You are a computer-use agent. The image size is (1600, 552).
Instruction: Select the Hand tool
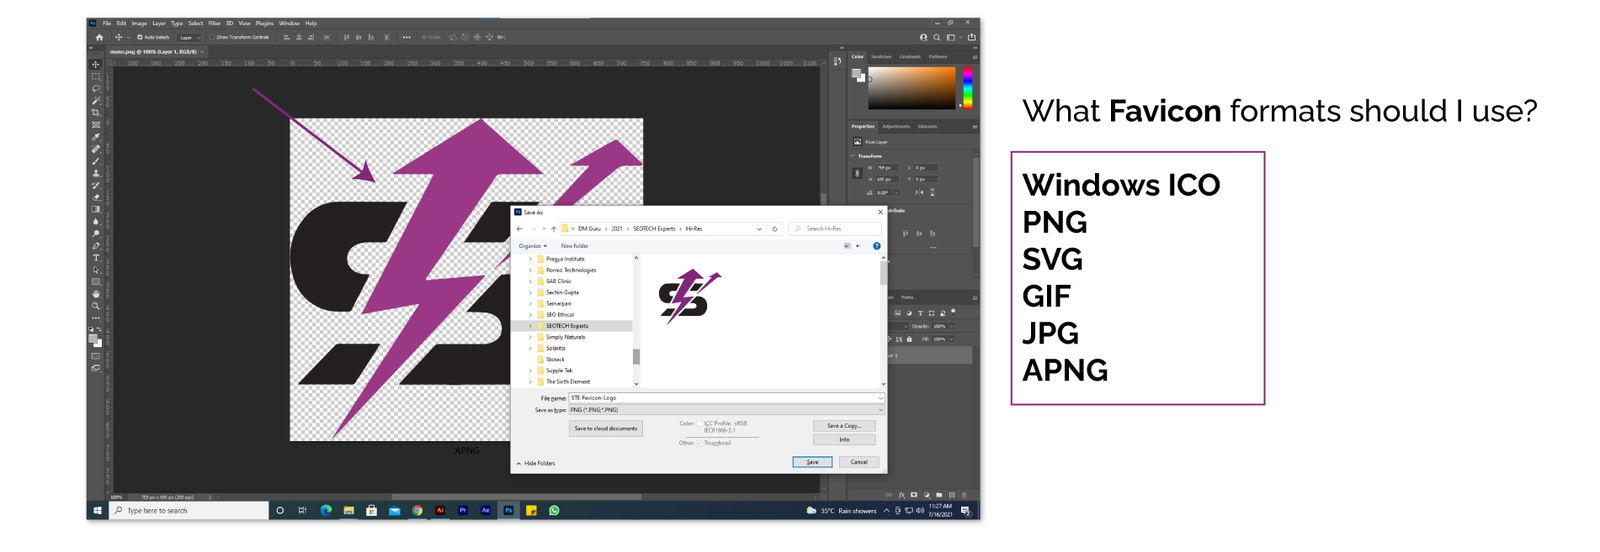click(96, 293)
